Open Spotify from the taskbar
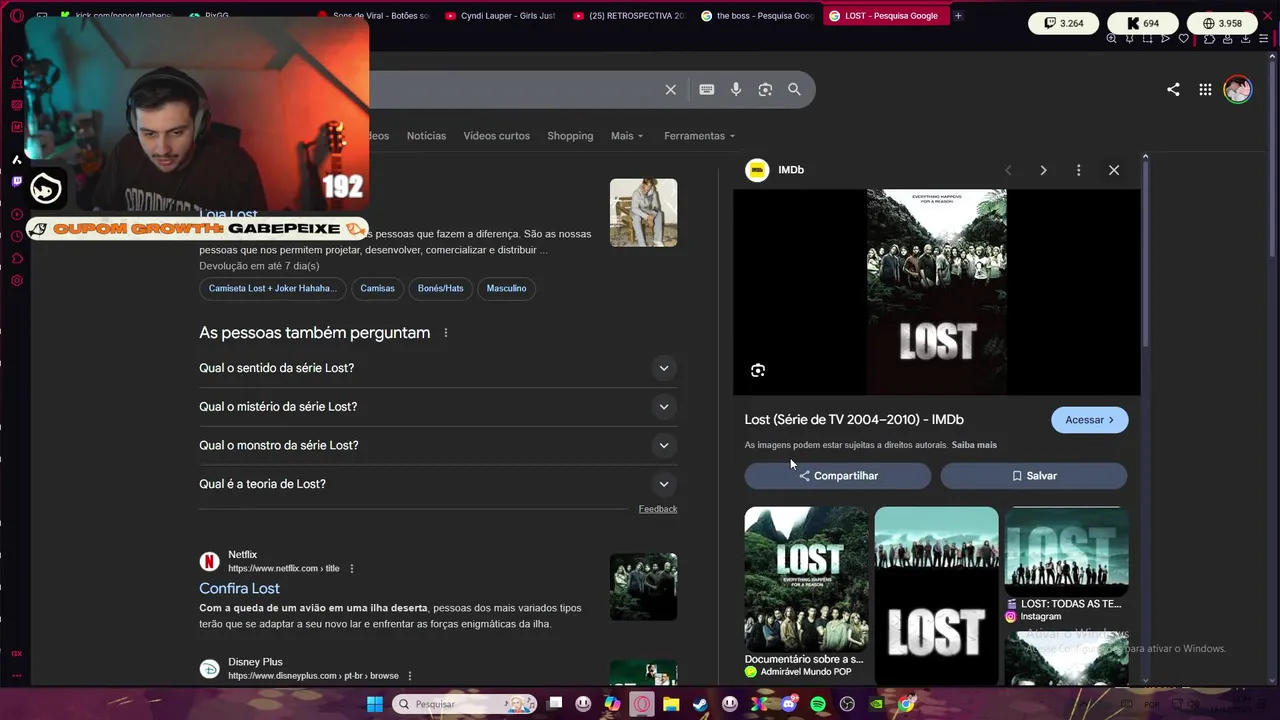Screen dimensions: 1280x720 point(818,704)
